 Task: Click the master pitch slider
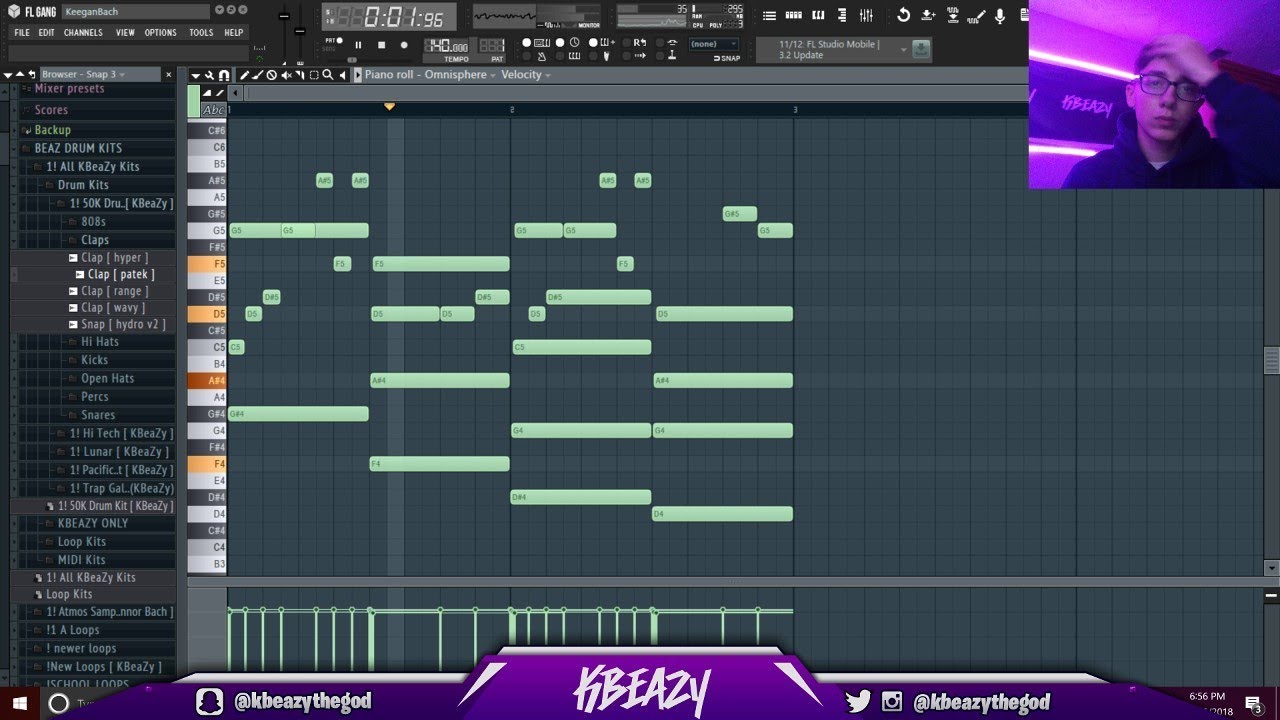tap(300, 32)
